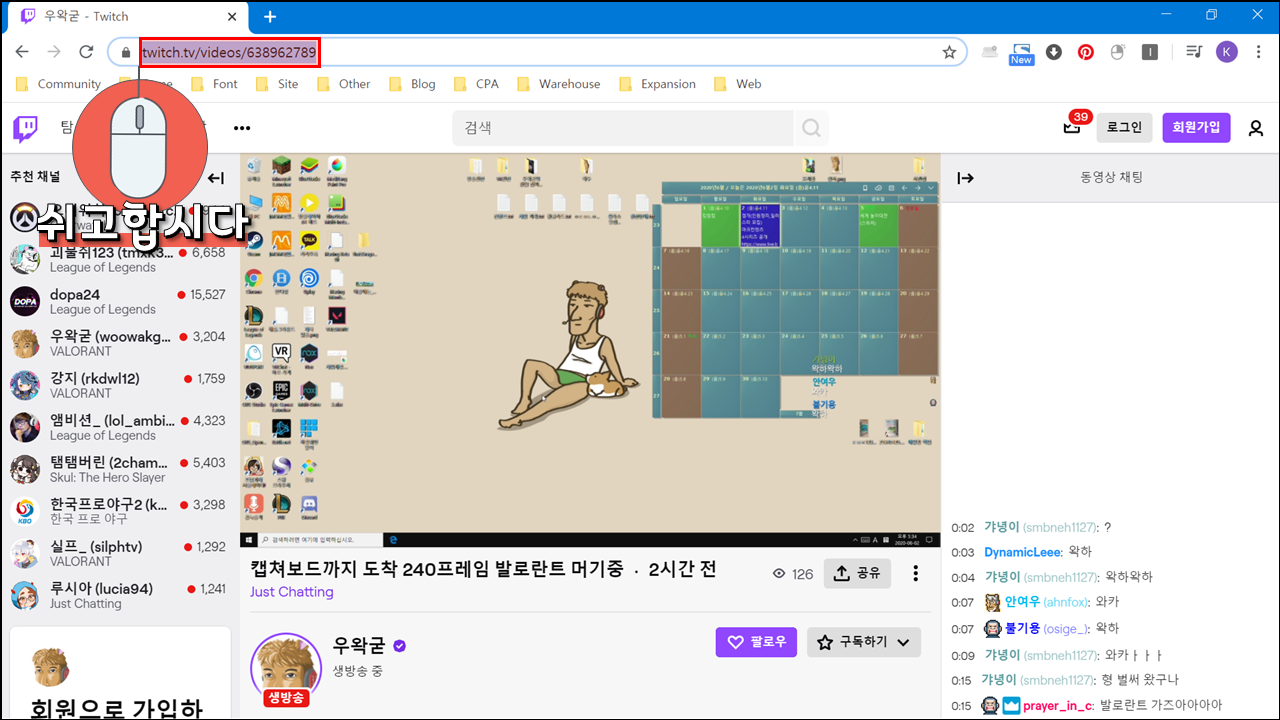This screenshot has height=720, width=1280.
Task: Click the browser forward arrow
Action: point(54,52)
